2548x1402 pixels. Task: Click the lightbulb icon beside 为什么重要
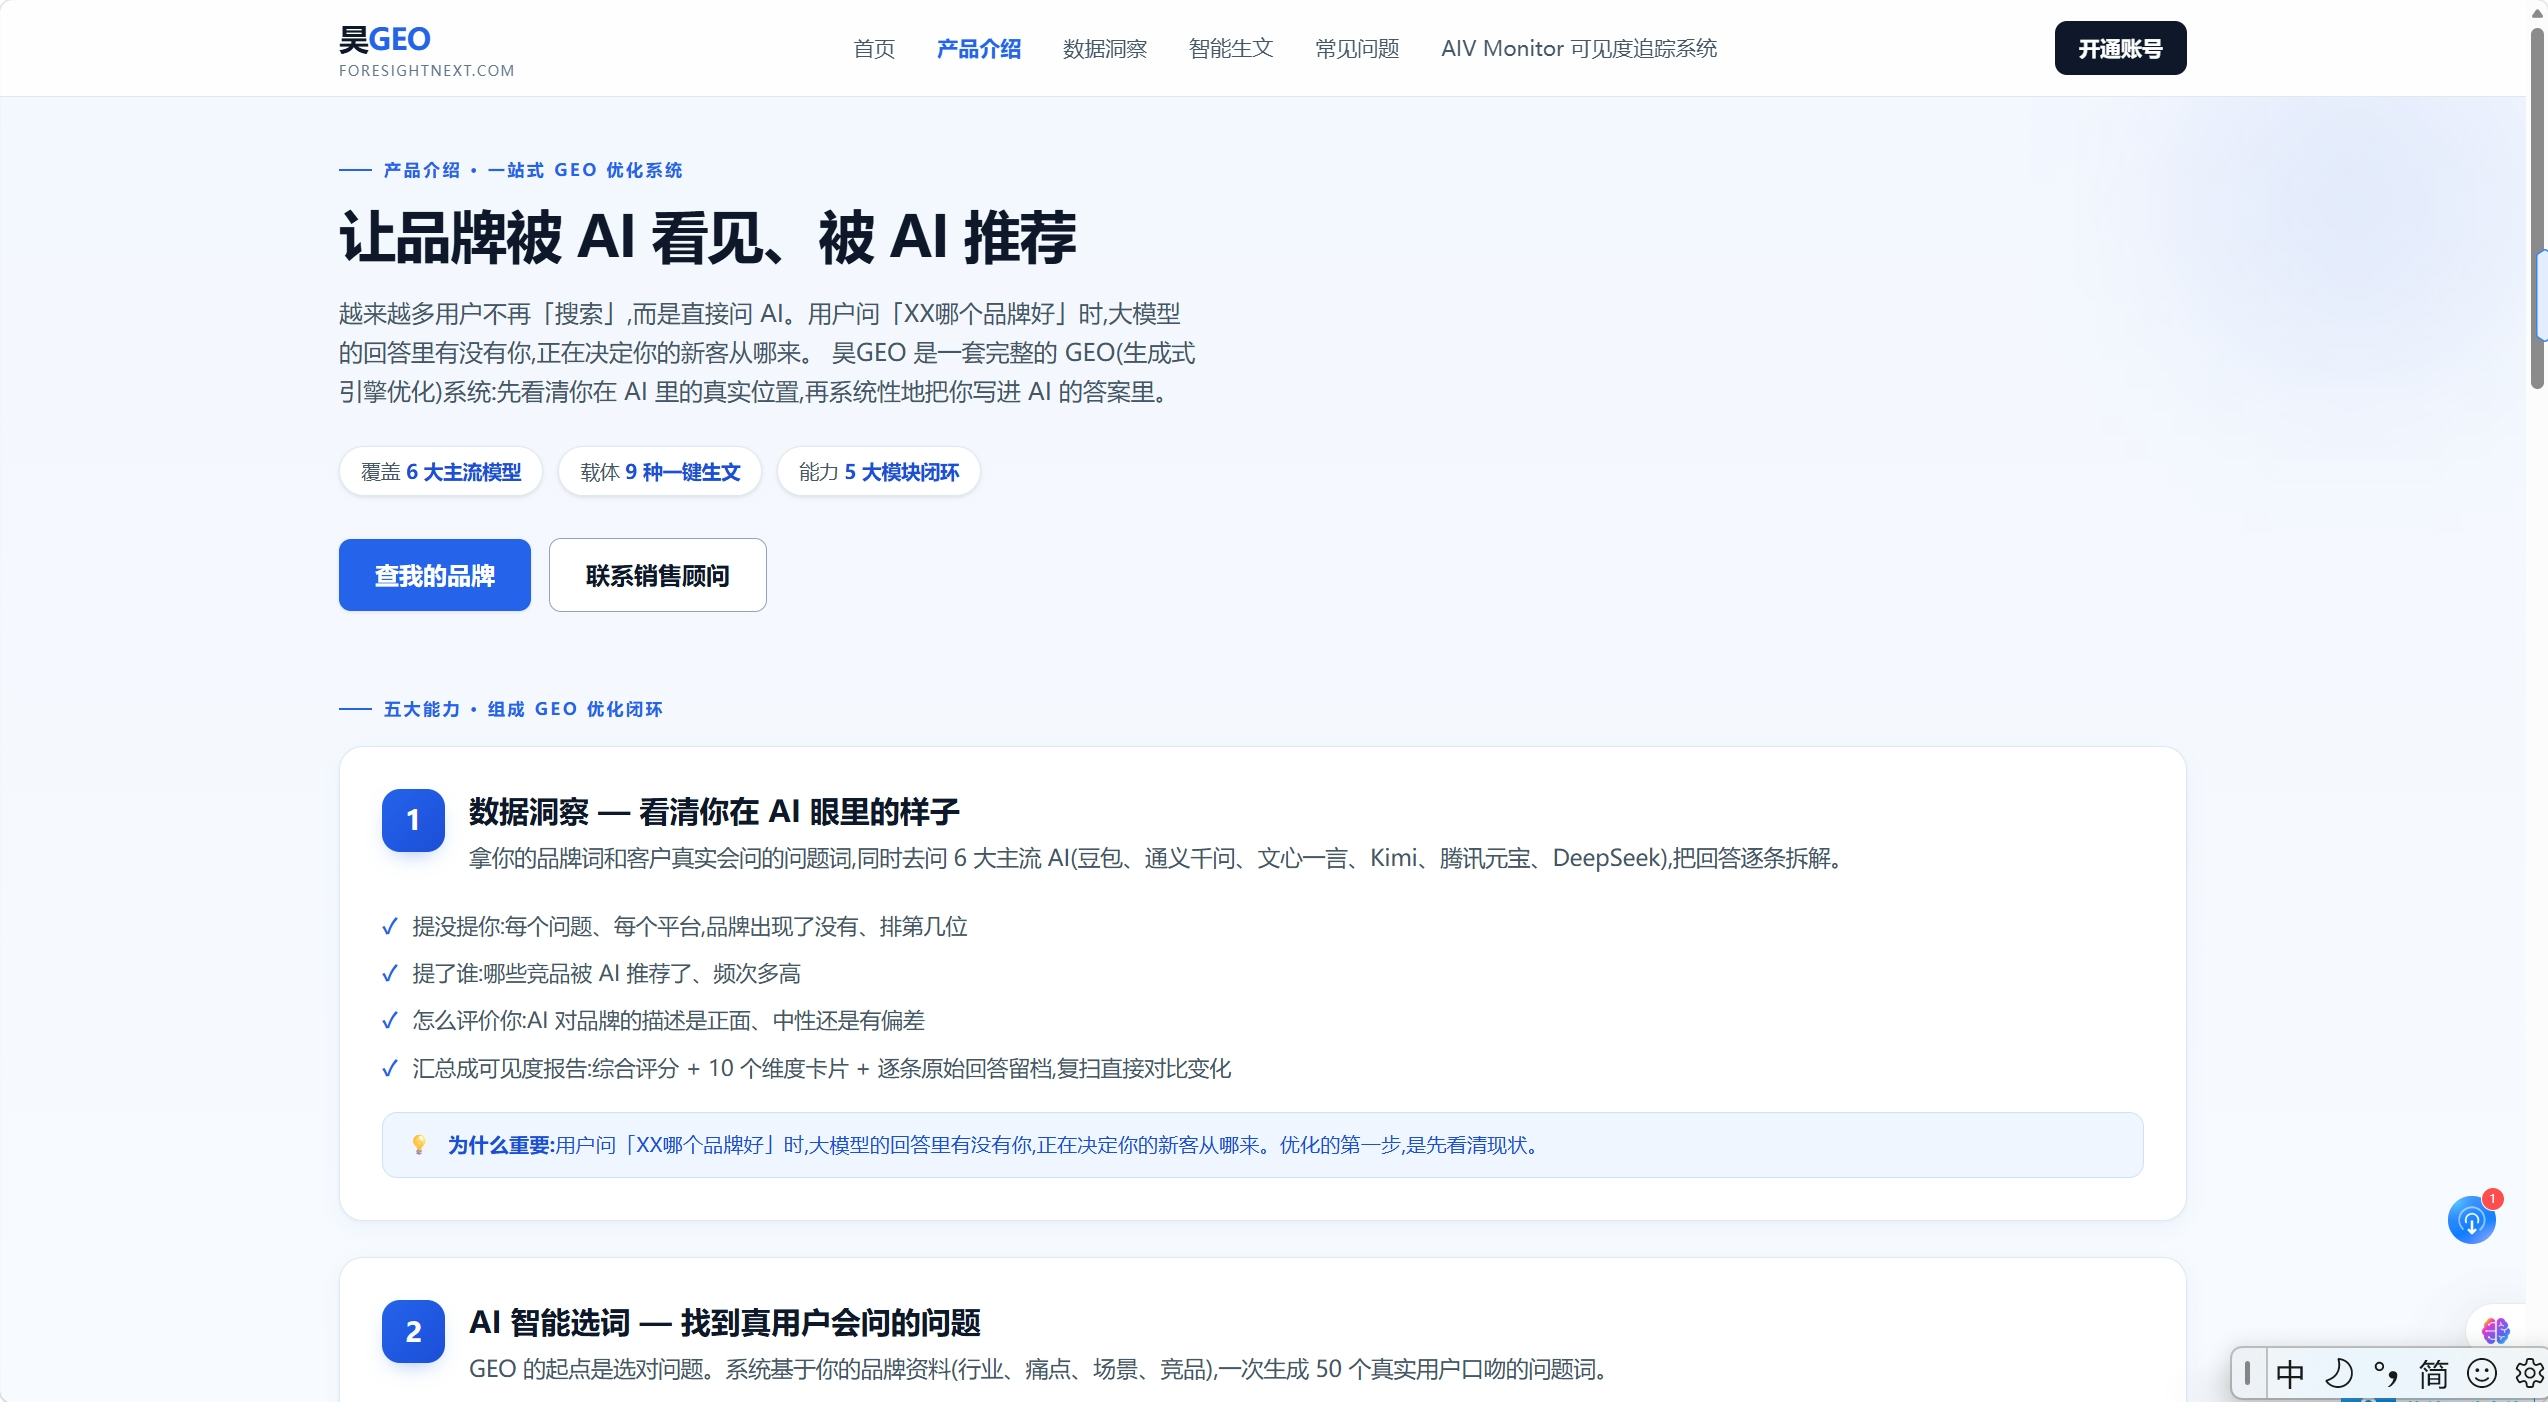pyautogui.click(x=419, y=1144)
